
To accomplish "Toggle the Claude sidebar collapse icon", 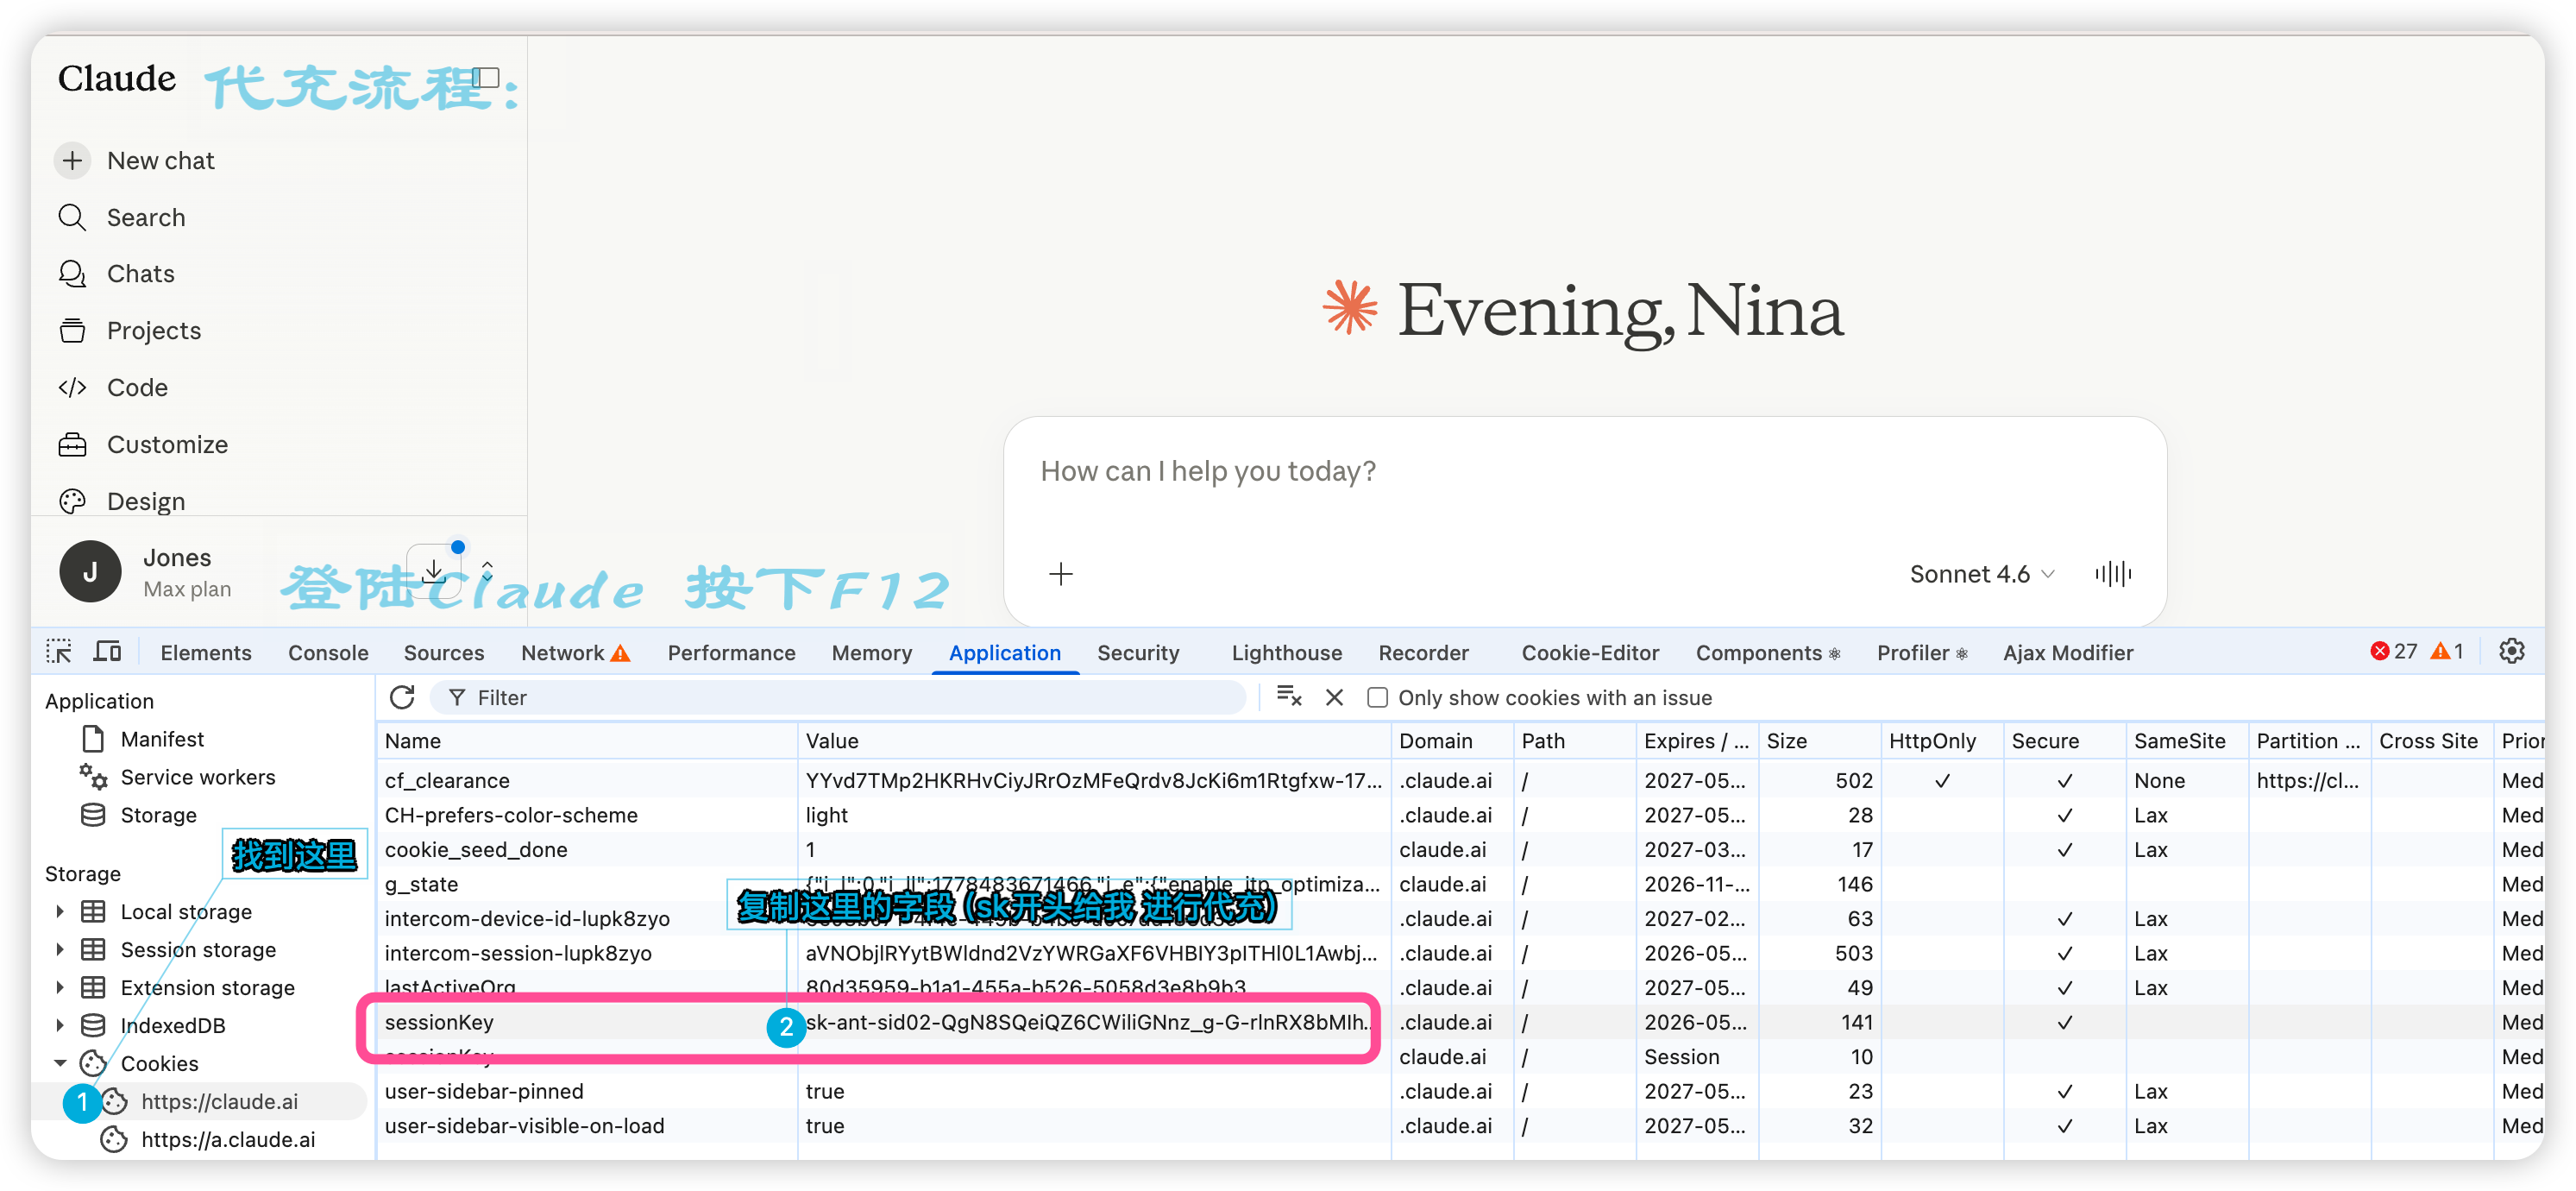I will pos(486,78).
